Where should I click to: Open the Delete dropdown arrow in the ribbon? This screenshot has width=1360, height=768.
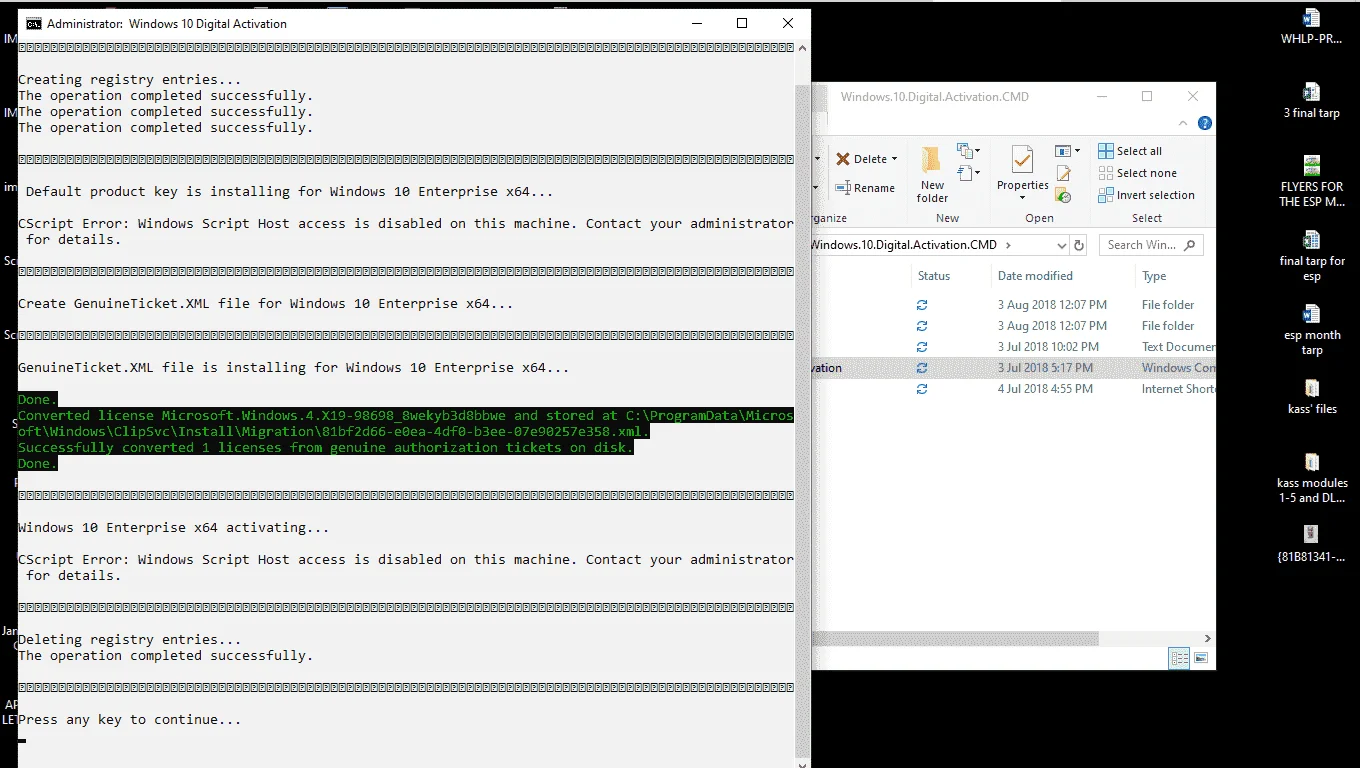click(x=894, y=159)
